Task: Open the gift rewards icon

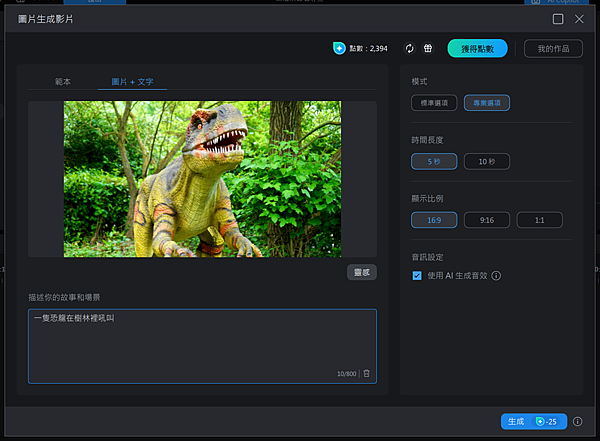Action: pyautogui.click(x=428, y=48)
